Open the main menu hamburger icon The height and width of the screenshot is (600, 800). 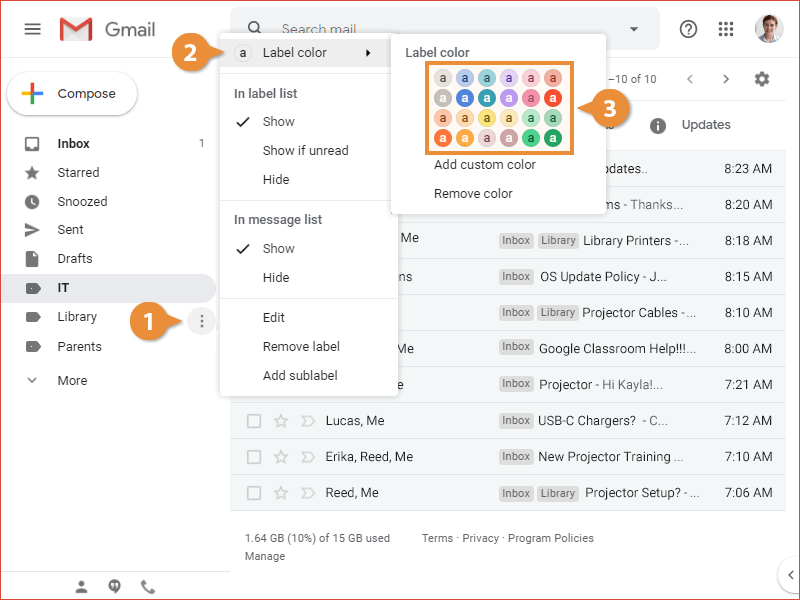tap(33, 29)
